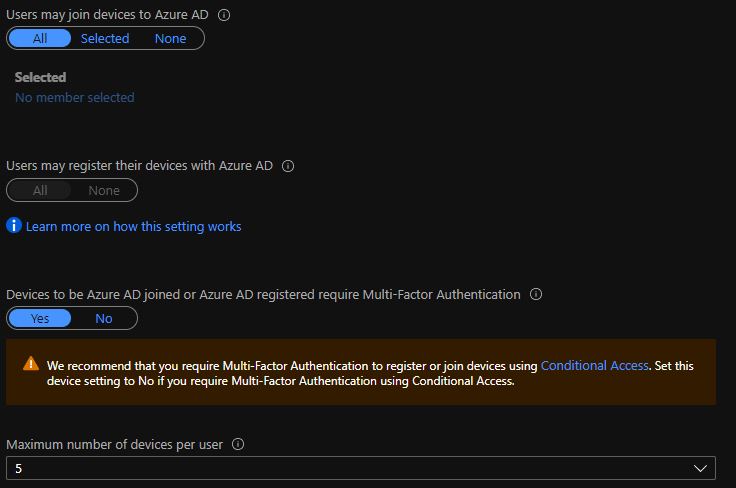
Task: Open the No member selected link
Action: pos(75,98)
